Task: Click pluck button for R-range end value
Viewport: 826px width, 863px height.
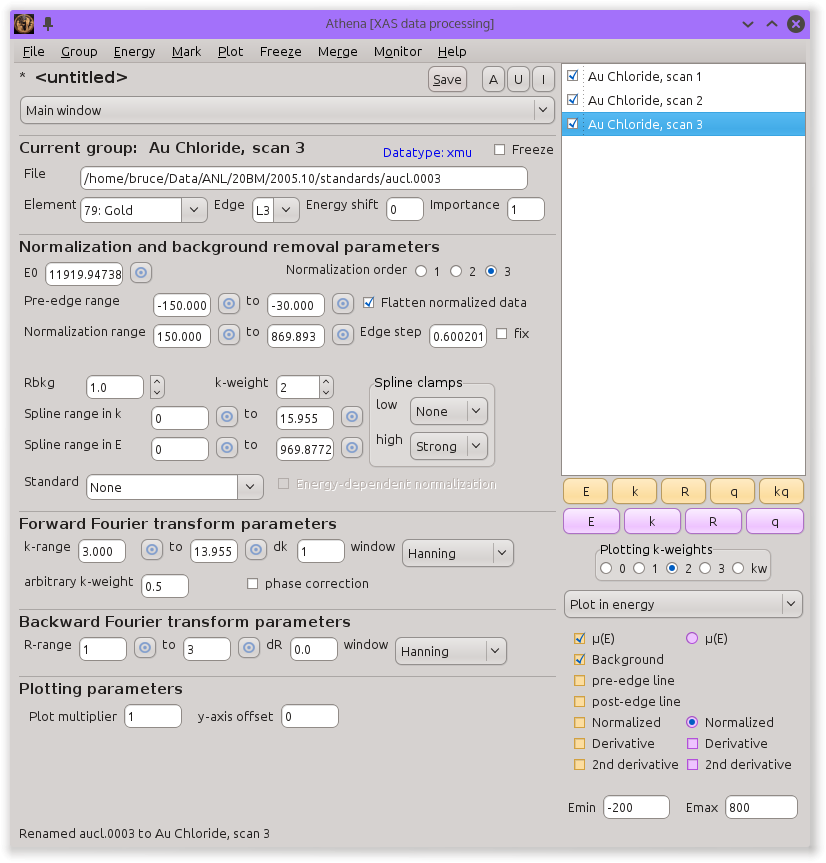Action: [249, 648]
